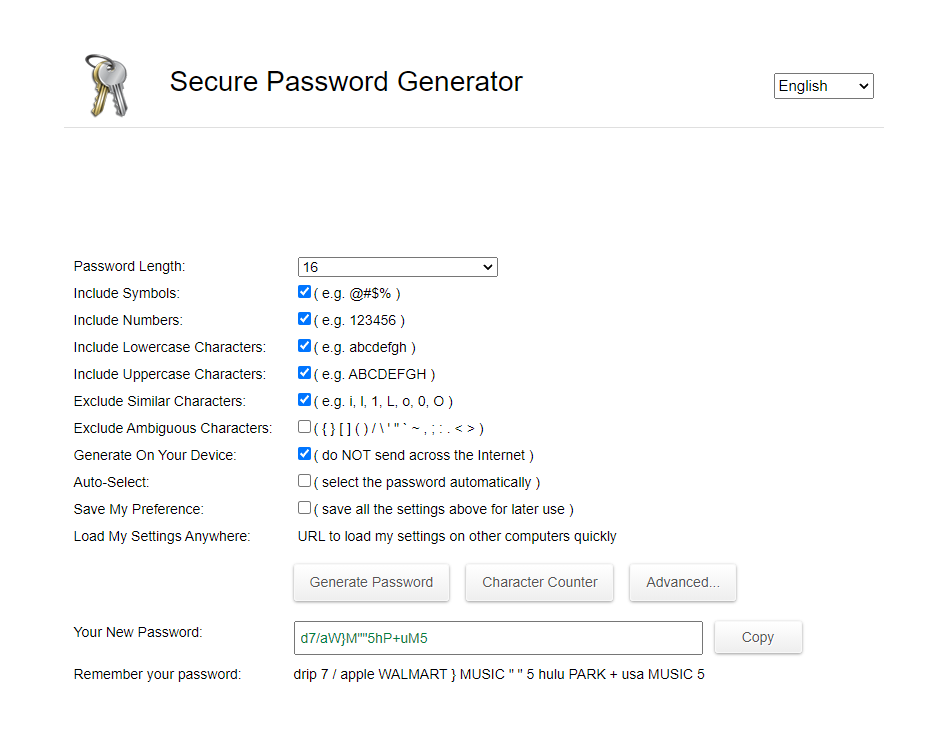Expand the Password Length dropdown
Screen dimensions: 950x746
(397, 267)
